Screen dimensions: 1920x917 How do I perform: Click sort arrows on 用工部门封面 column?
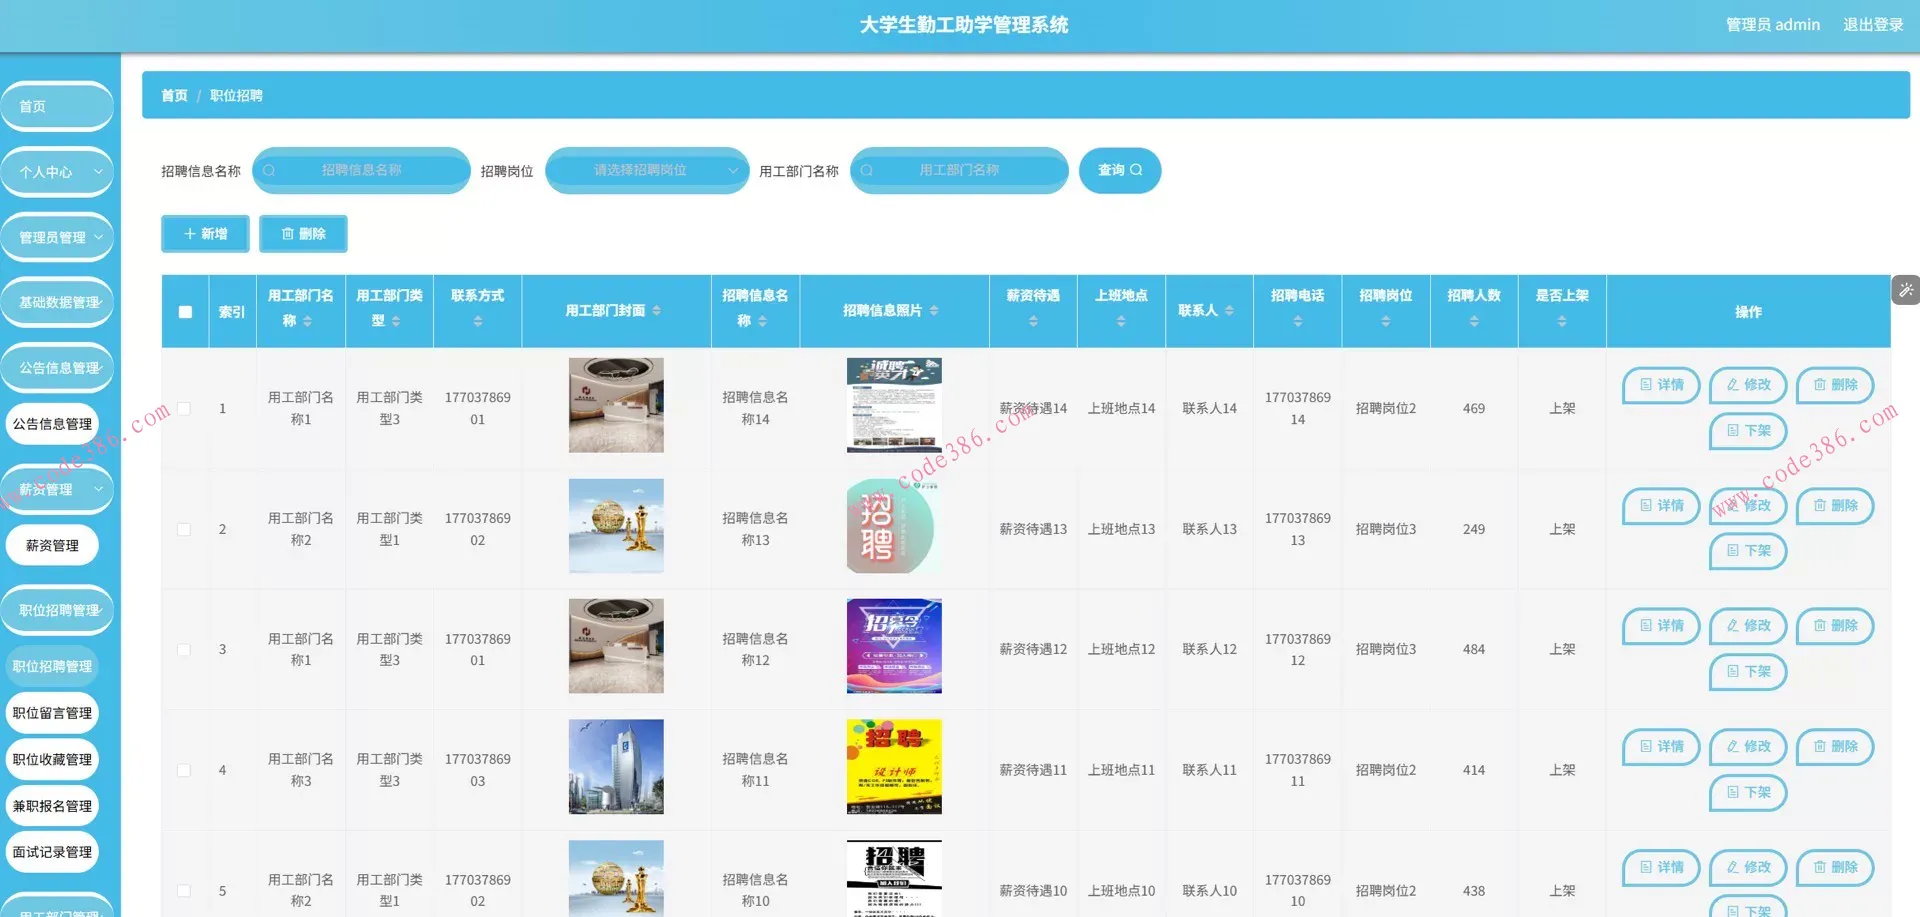657,311
